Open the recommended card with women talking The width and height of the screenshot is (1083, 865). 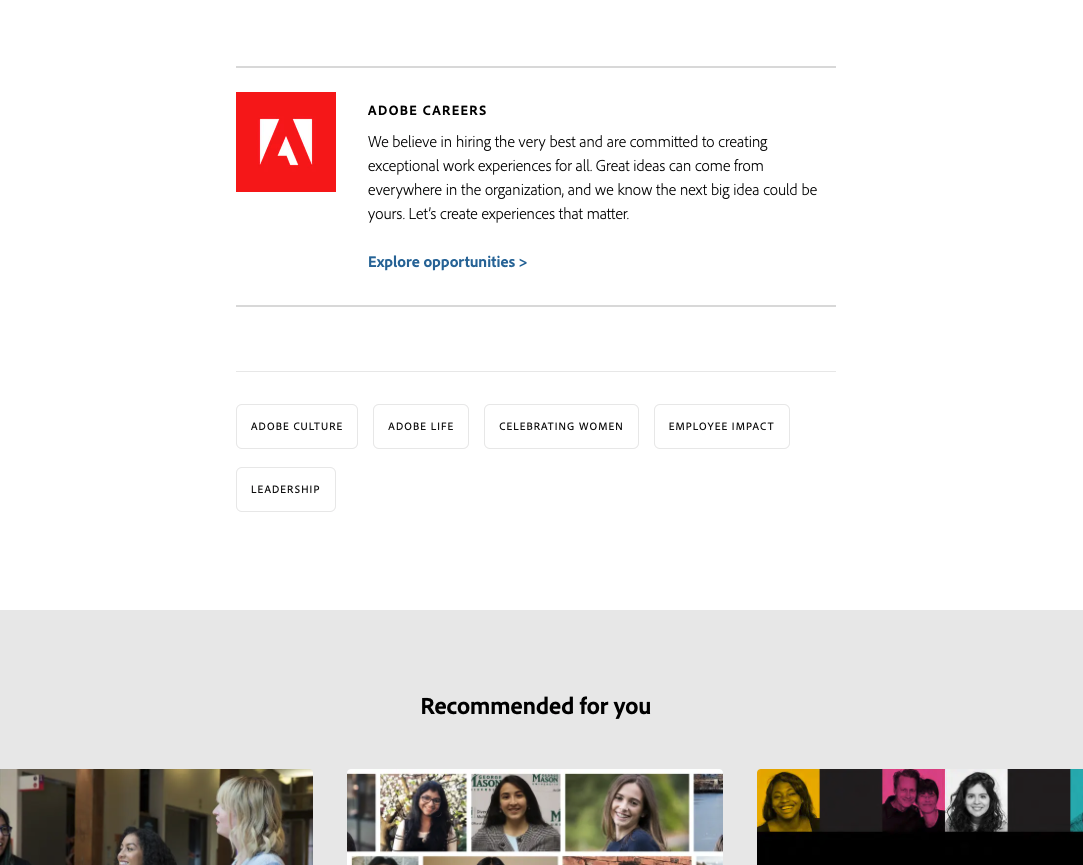pyautogui.click(x=156, y=817)
